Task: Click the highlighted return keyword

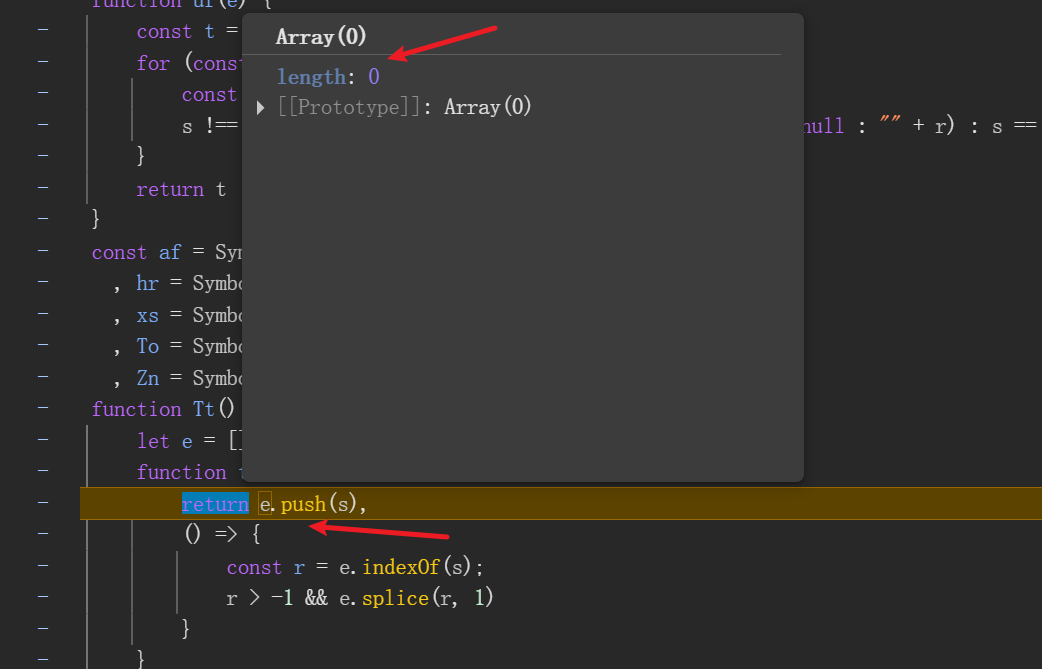Action: 215,505
